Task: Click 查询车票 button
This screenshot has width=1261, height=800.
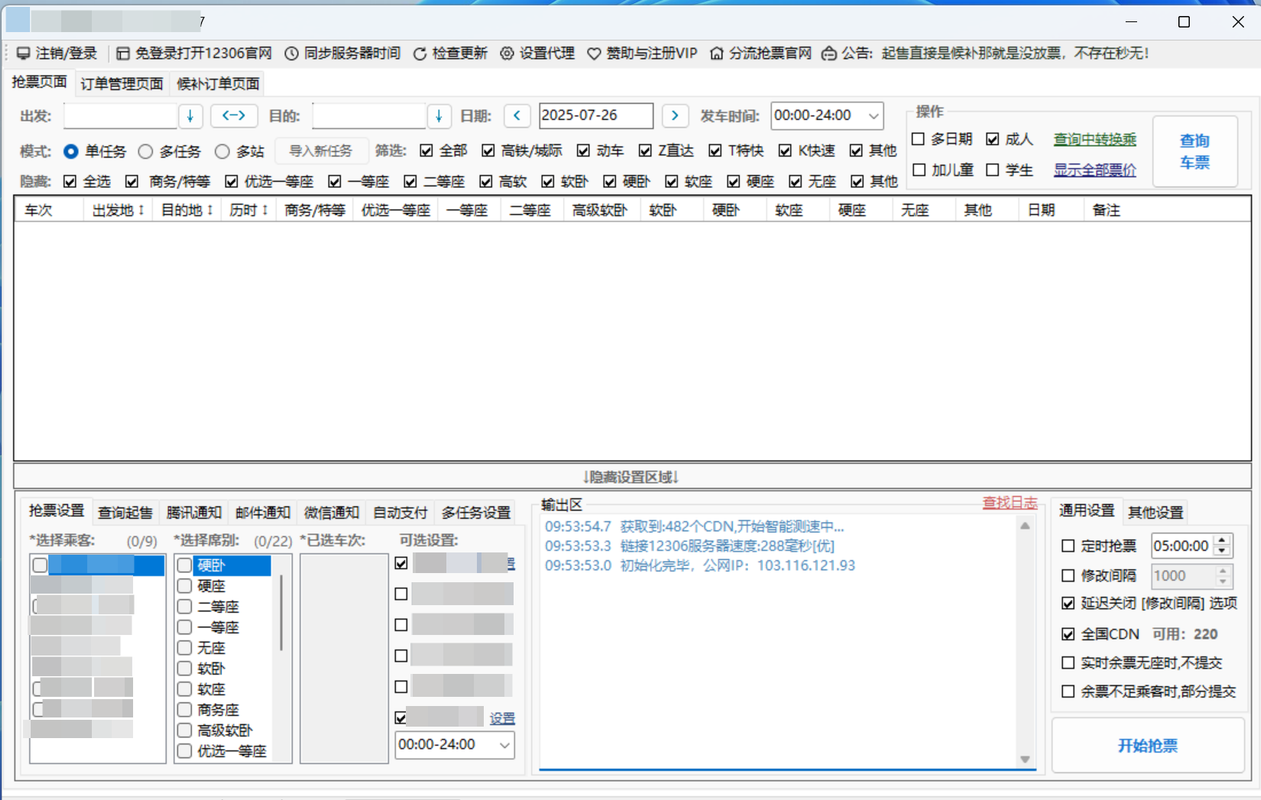Action: pyautogui.click(x=1195, y=152)
